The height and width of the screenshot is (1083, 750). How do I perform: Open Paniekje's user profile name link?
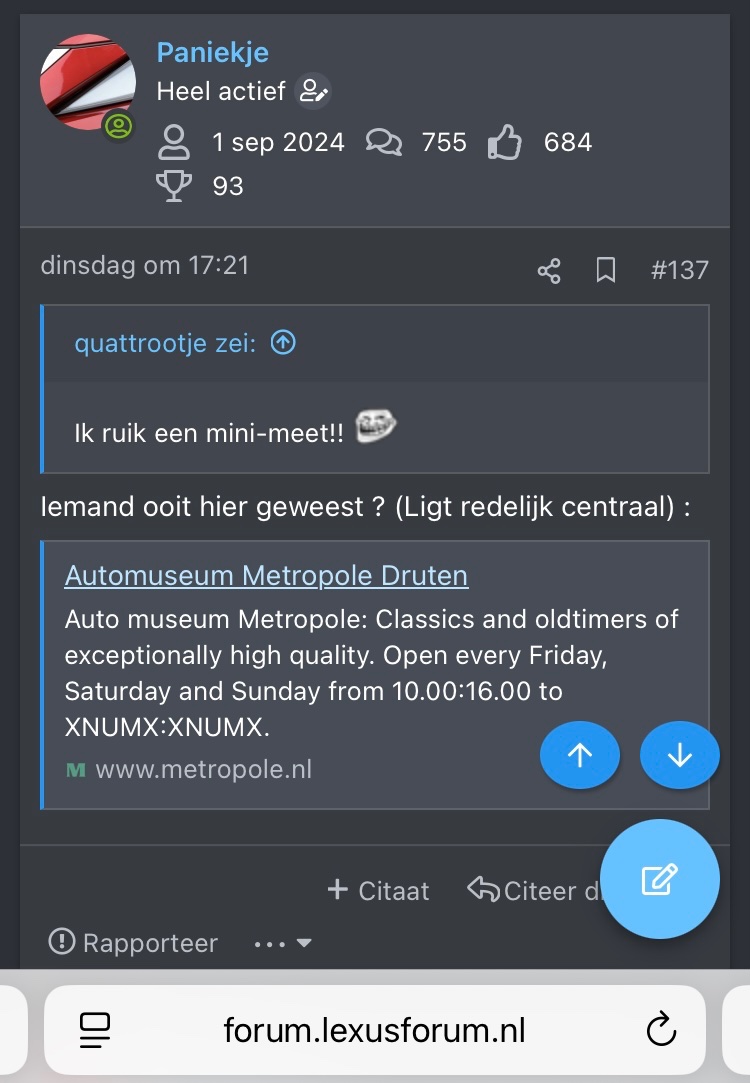pos(212,52)
